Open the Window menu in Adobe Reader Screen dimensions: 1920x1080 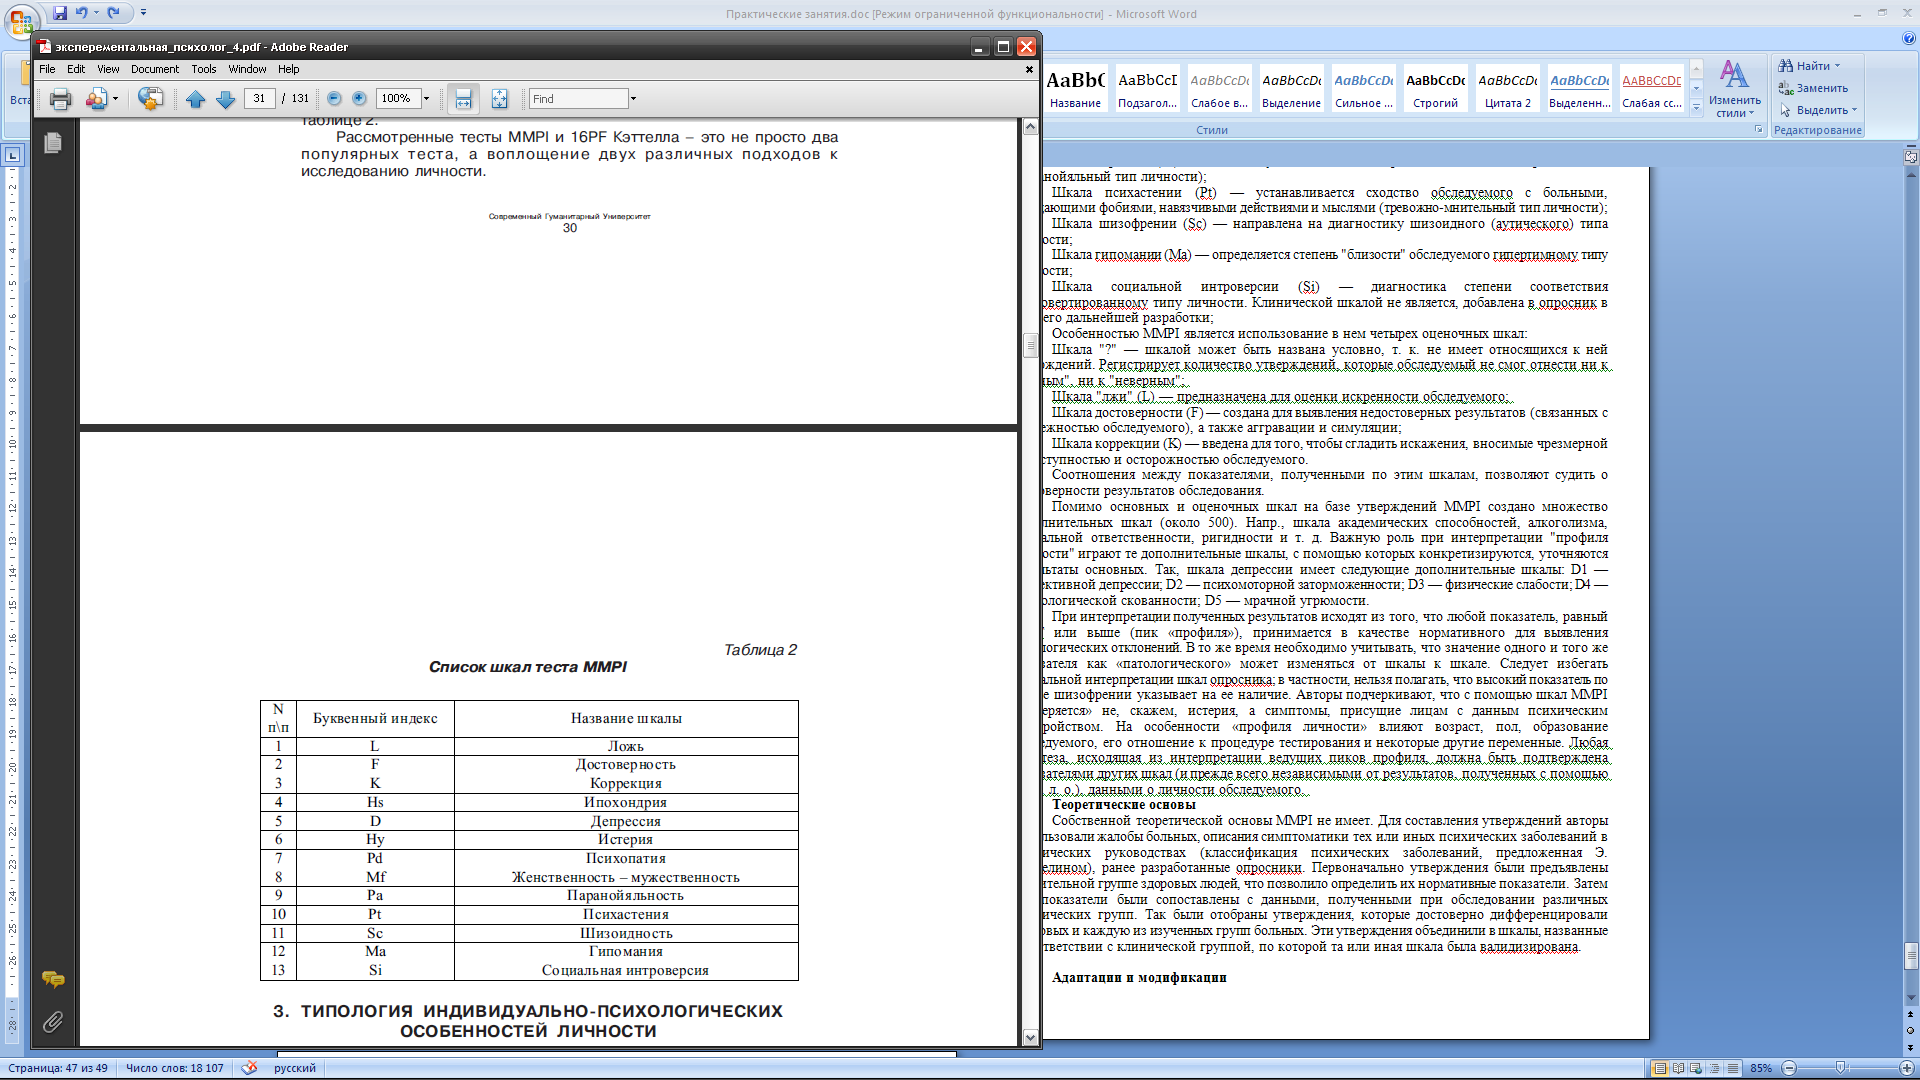[247, 69]
